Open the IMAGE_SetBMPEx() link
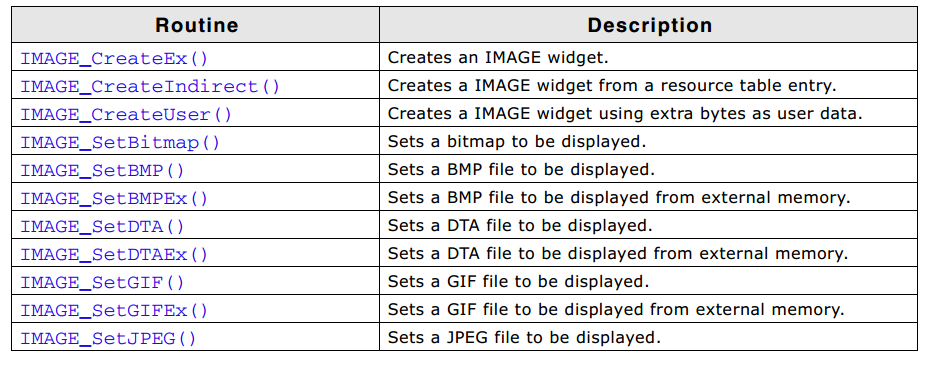The height and width of the screenshot is (366, 936). (x=114, y=198)
